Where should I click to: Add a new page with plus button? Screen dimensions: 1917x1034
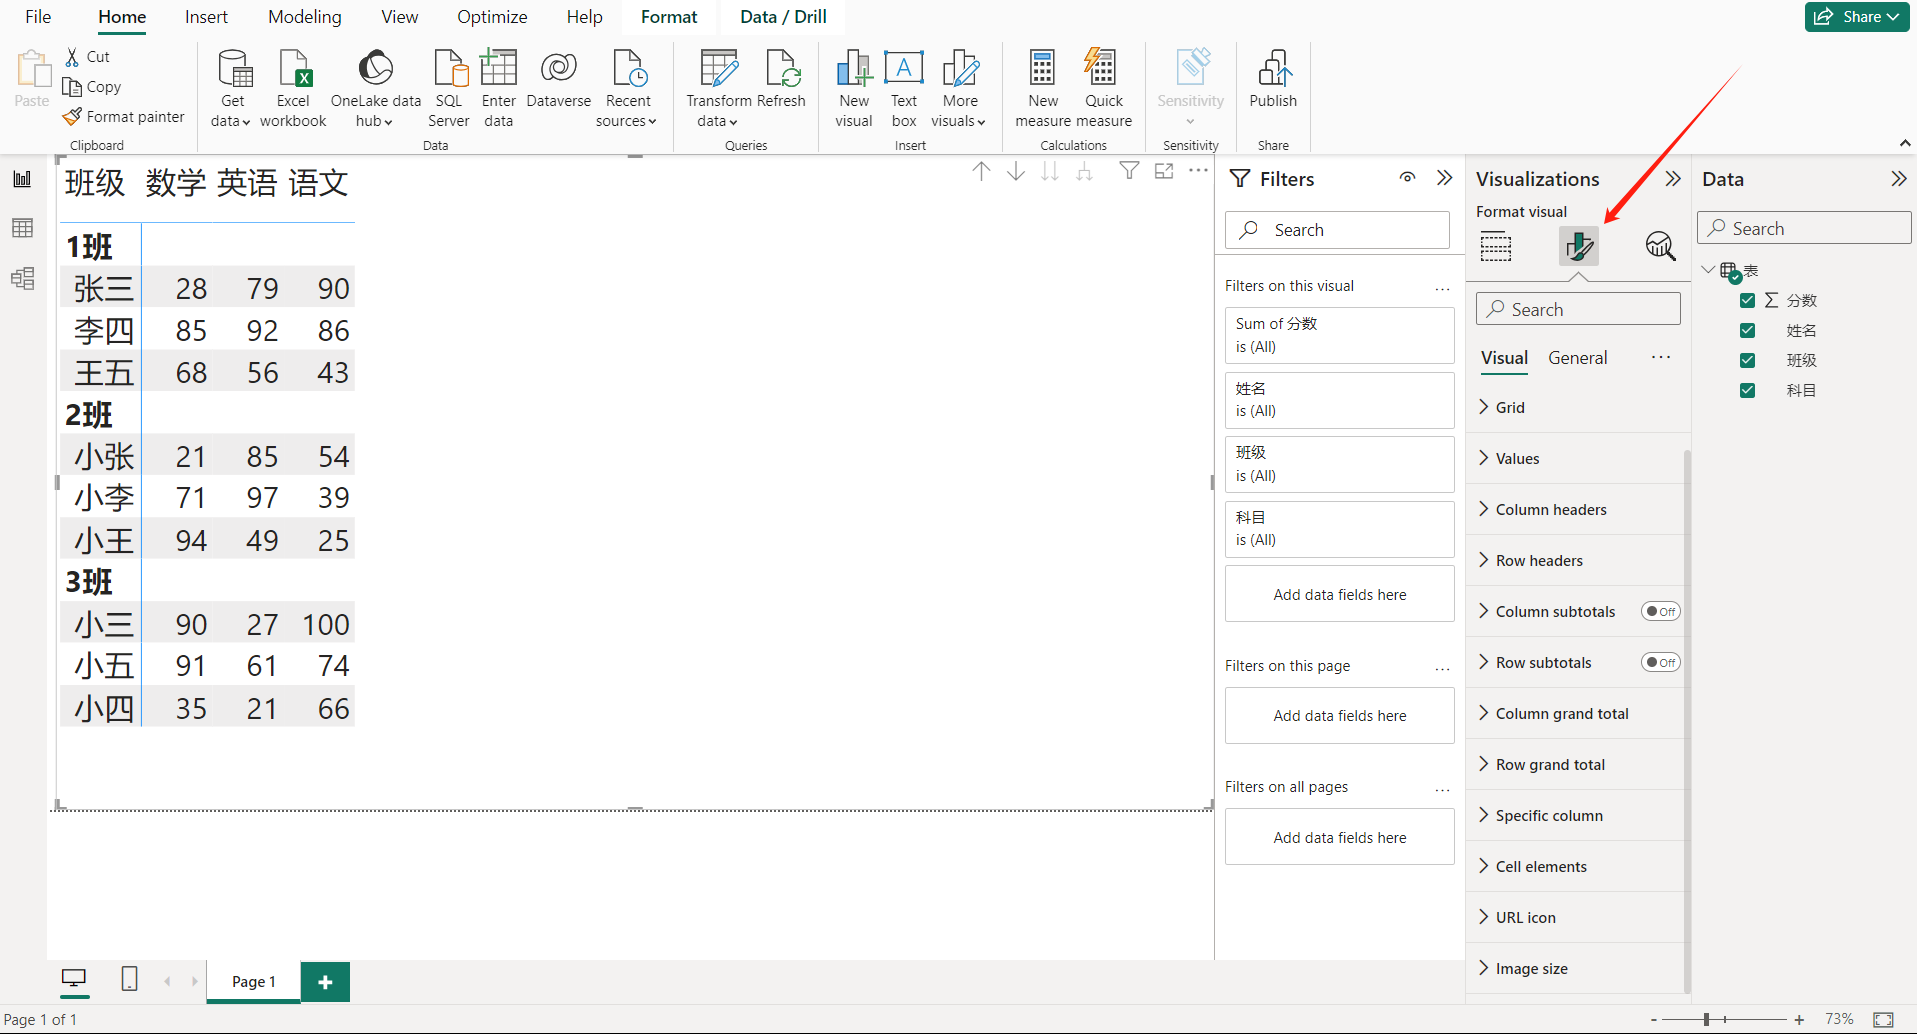point(325,982)
